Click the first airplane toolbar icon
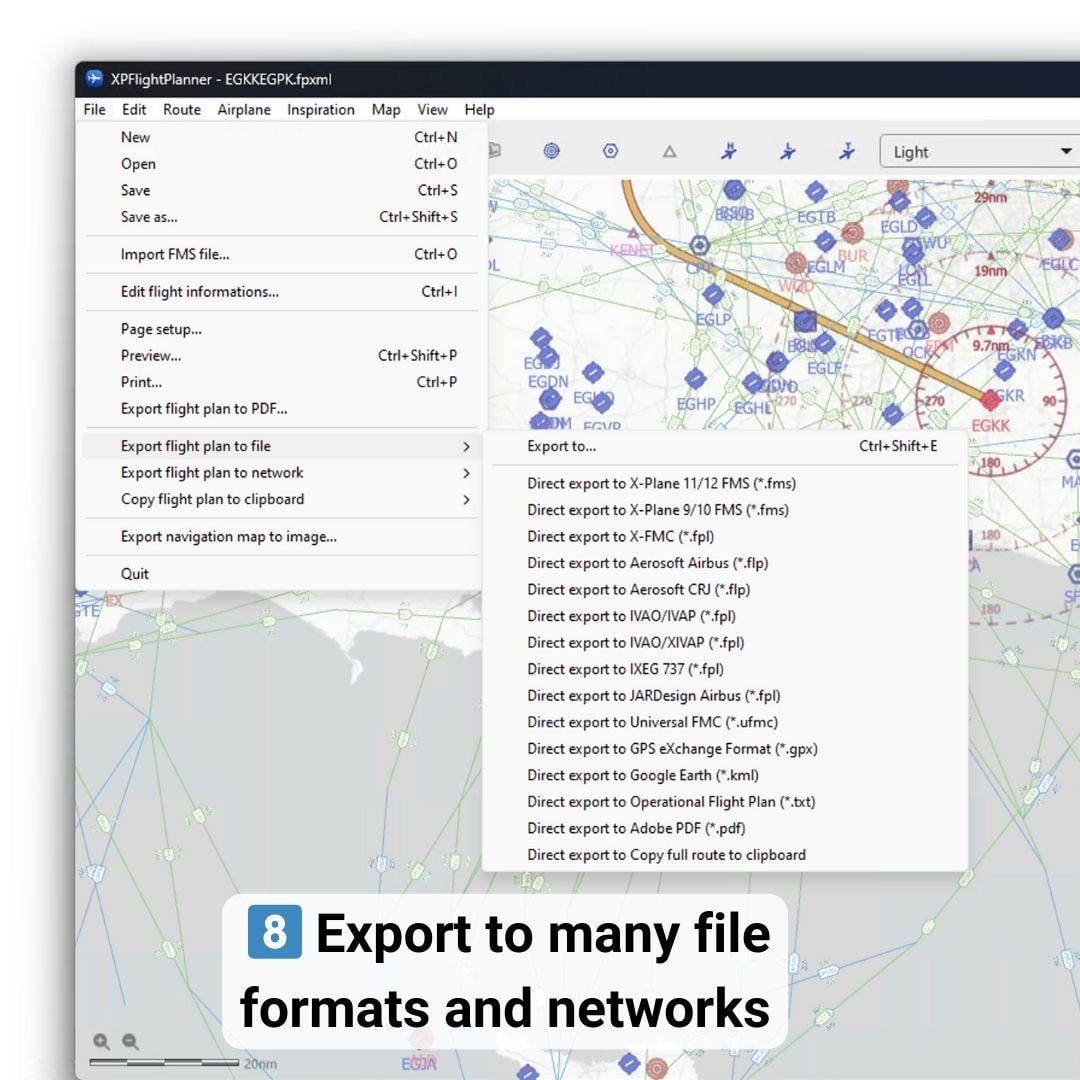The width and height of the screenshot is (1080, 1080). point(729,151)
